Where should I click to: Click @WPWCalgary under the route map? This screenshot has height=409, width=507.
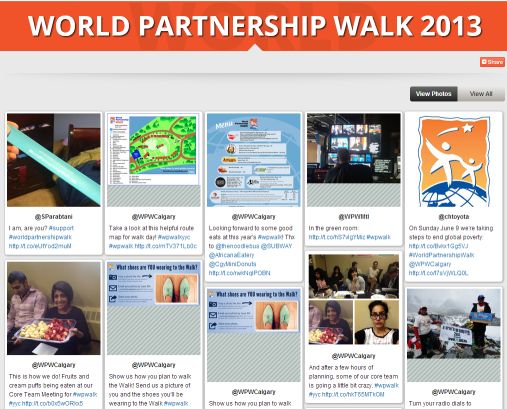154,217
